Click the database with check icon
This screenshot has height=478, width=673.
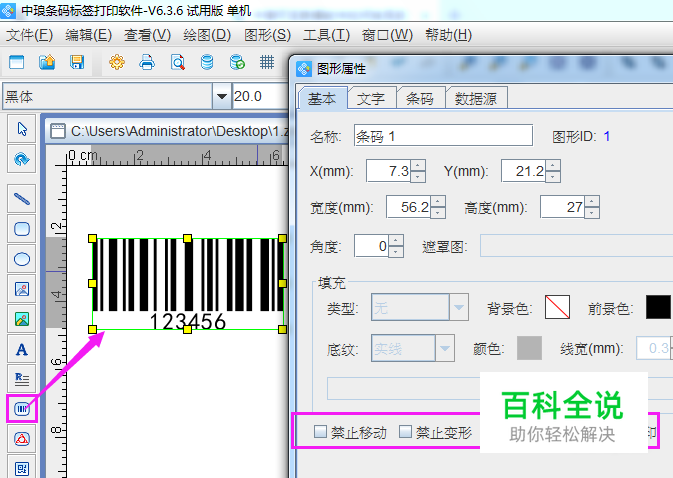pos(237,63)
